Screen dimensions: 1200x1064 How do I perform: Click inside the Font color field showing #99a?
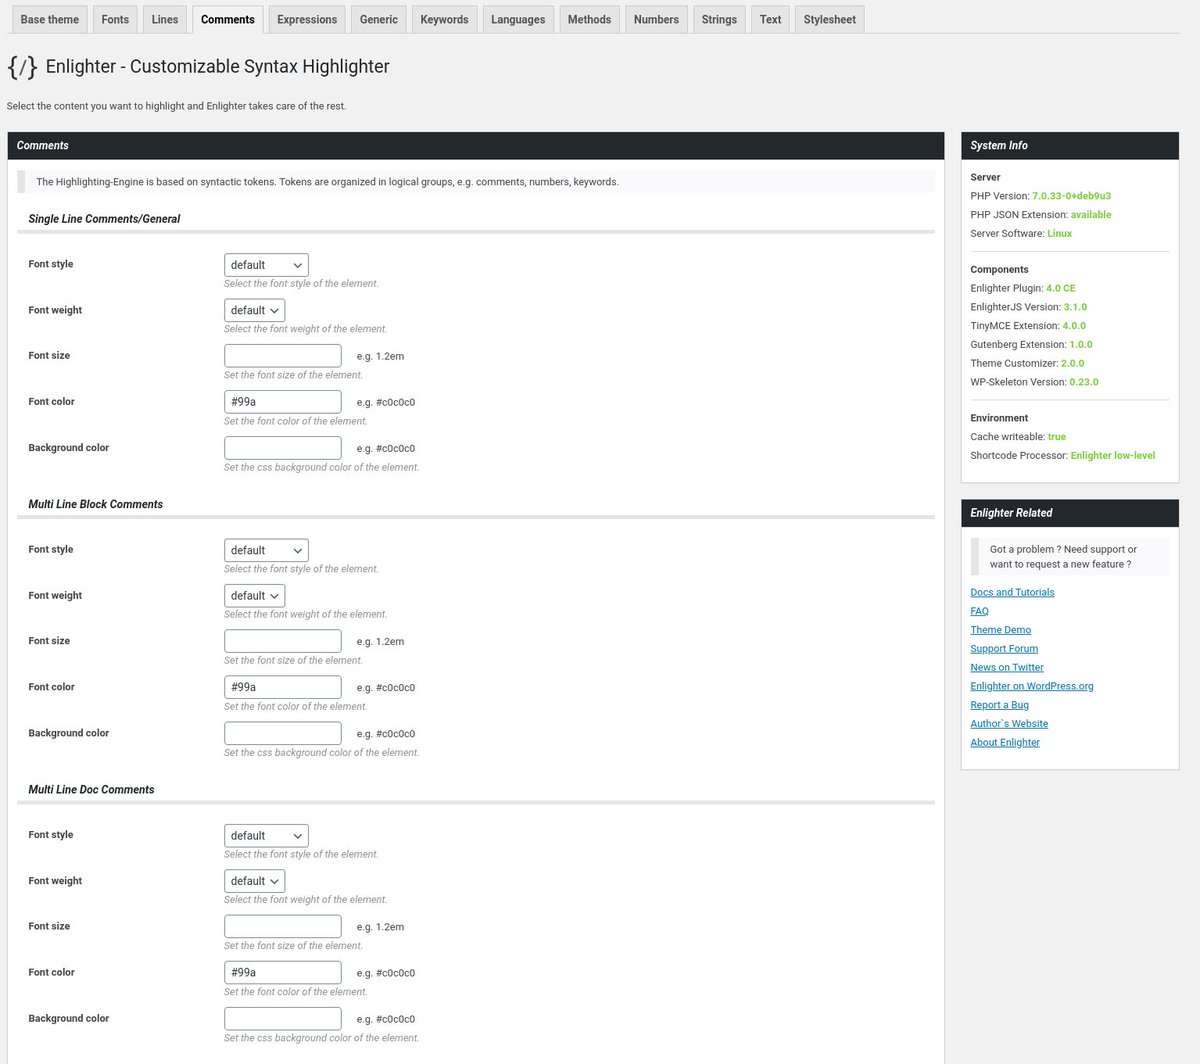[x=282, y=401]
